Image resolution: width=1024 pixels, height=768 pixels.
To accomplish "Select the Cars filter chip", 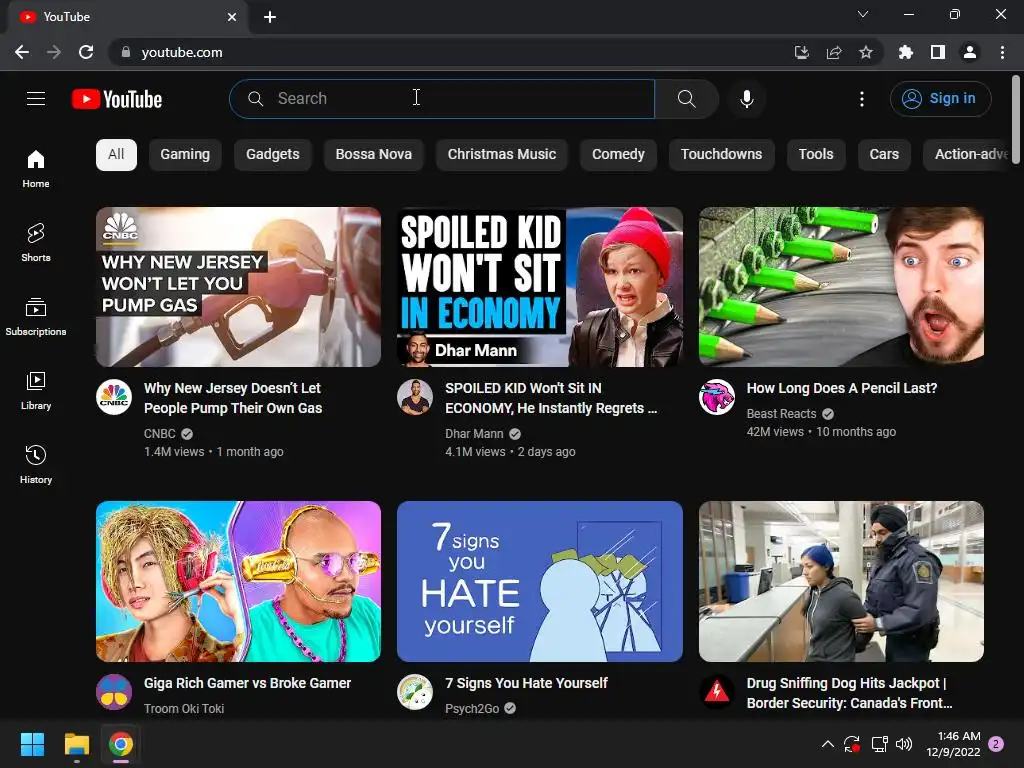I will click(884, 155).
